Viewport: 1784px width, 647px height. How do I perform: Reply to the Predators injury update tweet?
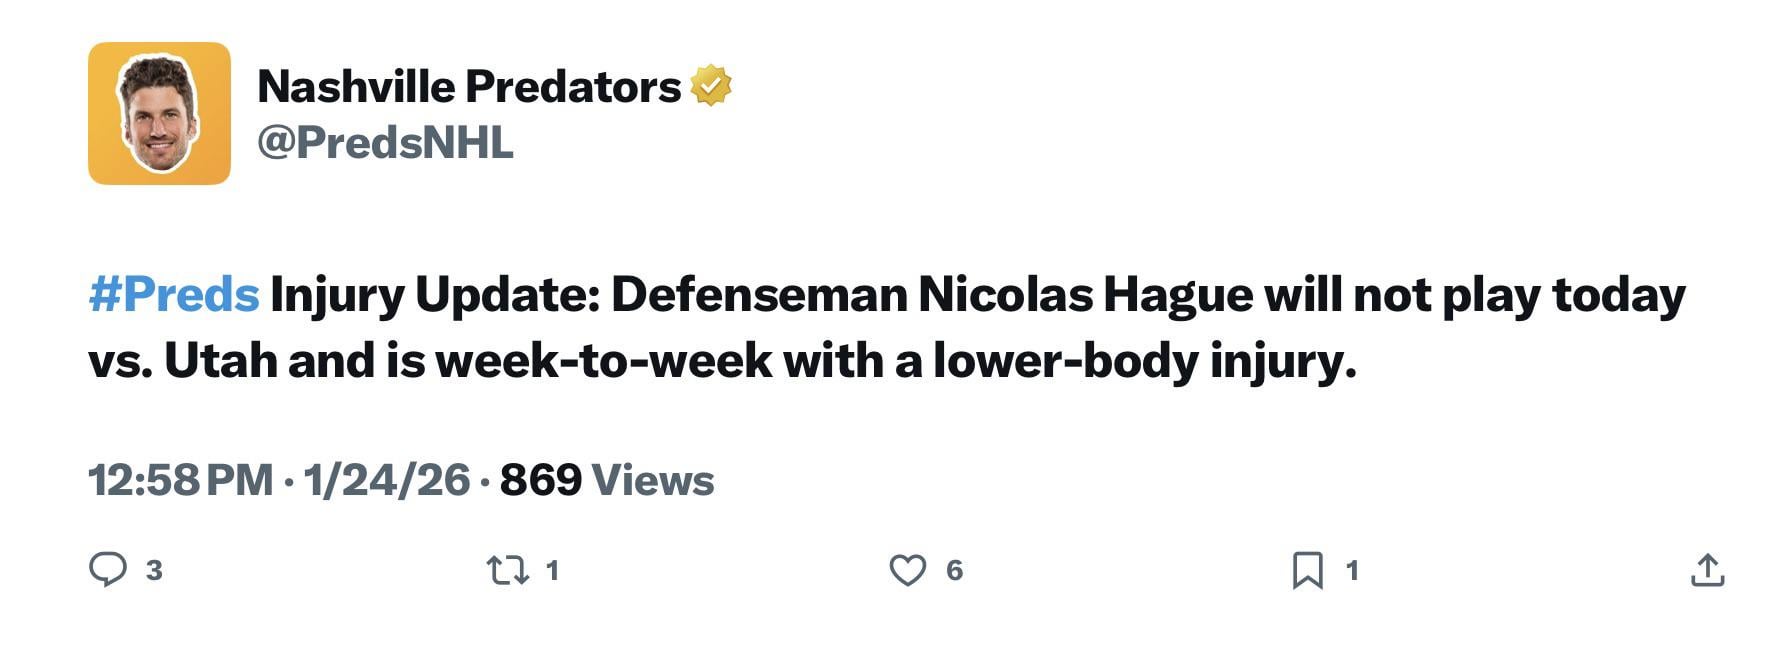[x=106, y=569]
